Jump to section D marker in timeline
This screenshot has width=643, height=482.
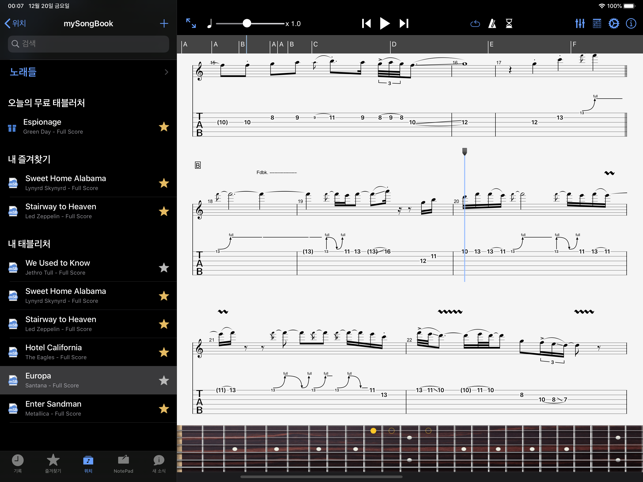coord(394,44)
